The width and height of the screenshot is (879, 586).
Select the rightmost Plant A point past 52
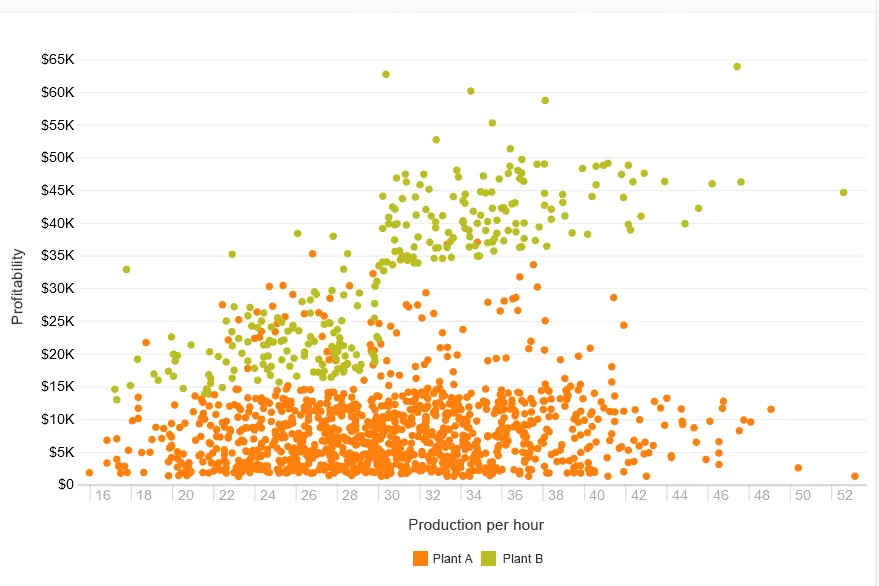[855, 477]
